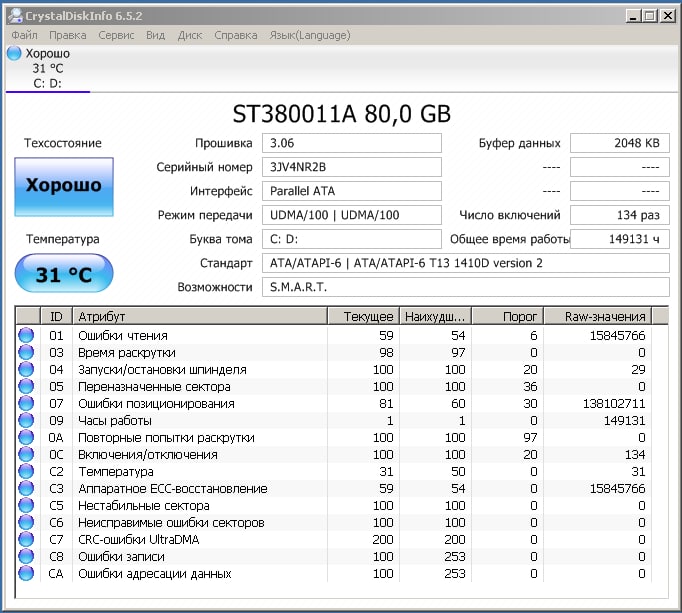Minimize the CrystalDiskInfo window

pyautogui.click(x=633, y=16)
